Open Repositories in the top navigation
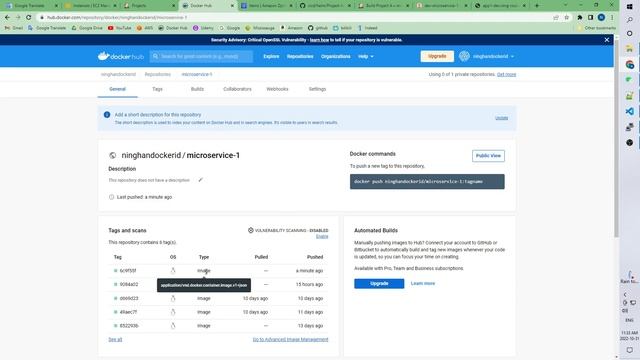The width and height of the screenshot is (640, 360). [x=300, y=56]
